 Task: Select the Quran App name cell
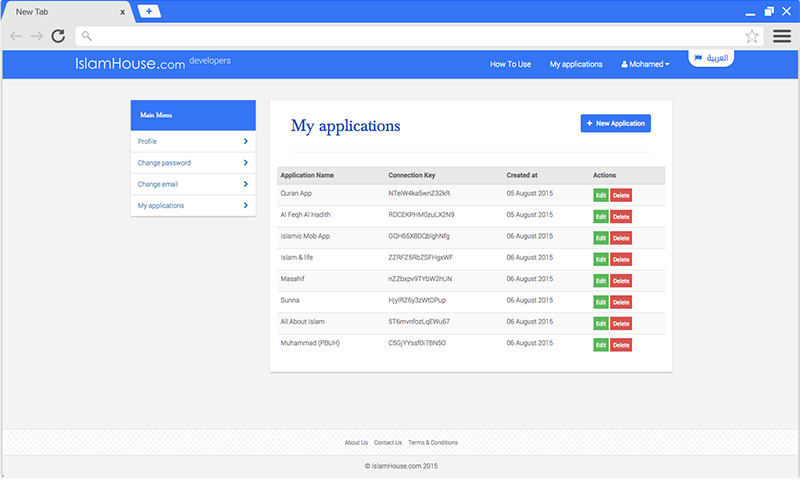click(x=296, y=193)
